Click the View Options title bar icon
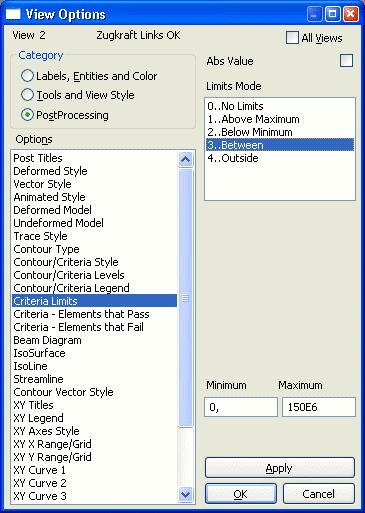The height and width of the screenshot is (513, 365). (13, 14)
